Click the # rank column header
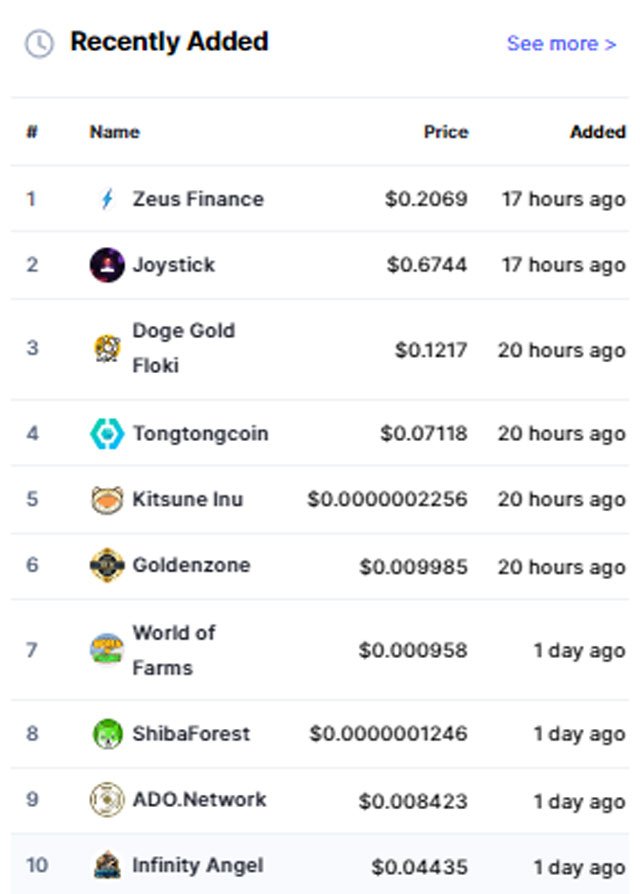This screenshot has width=640, height=894. pyautogui.click(x=32, y=132)
